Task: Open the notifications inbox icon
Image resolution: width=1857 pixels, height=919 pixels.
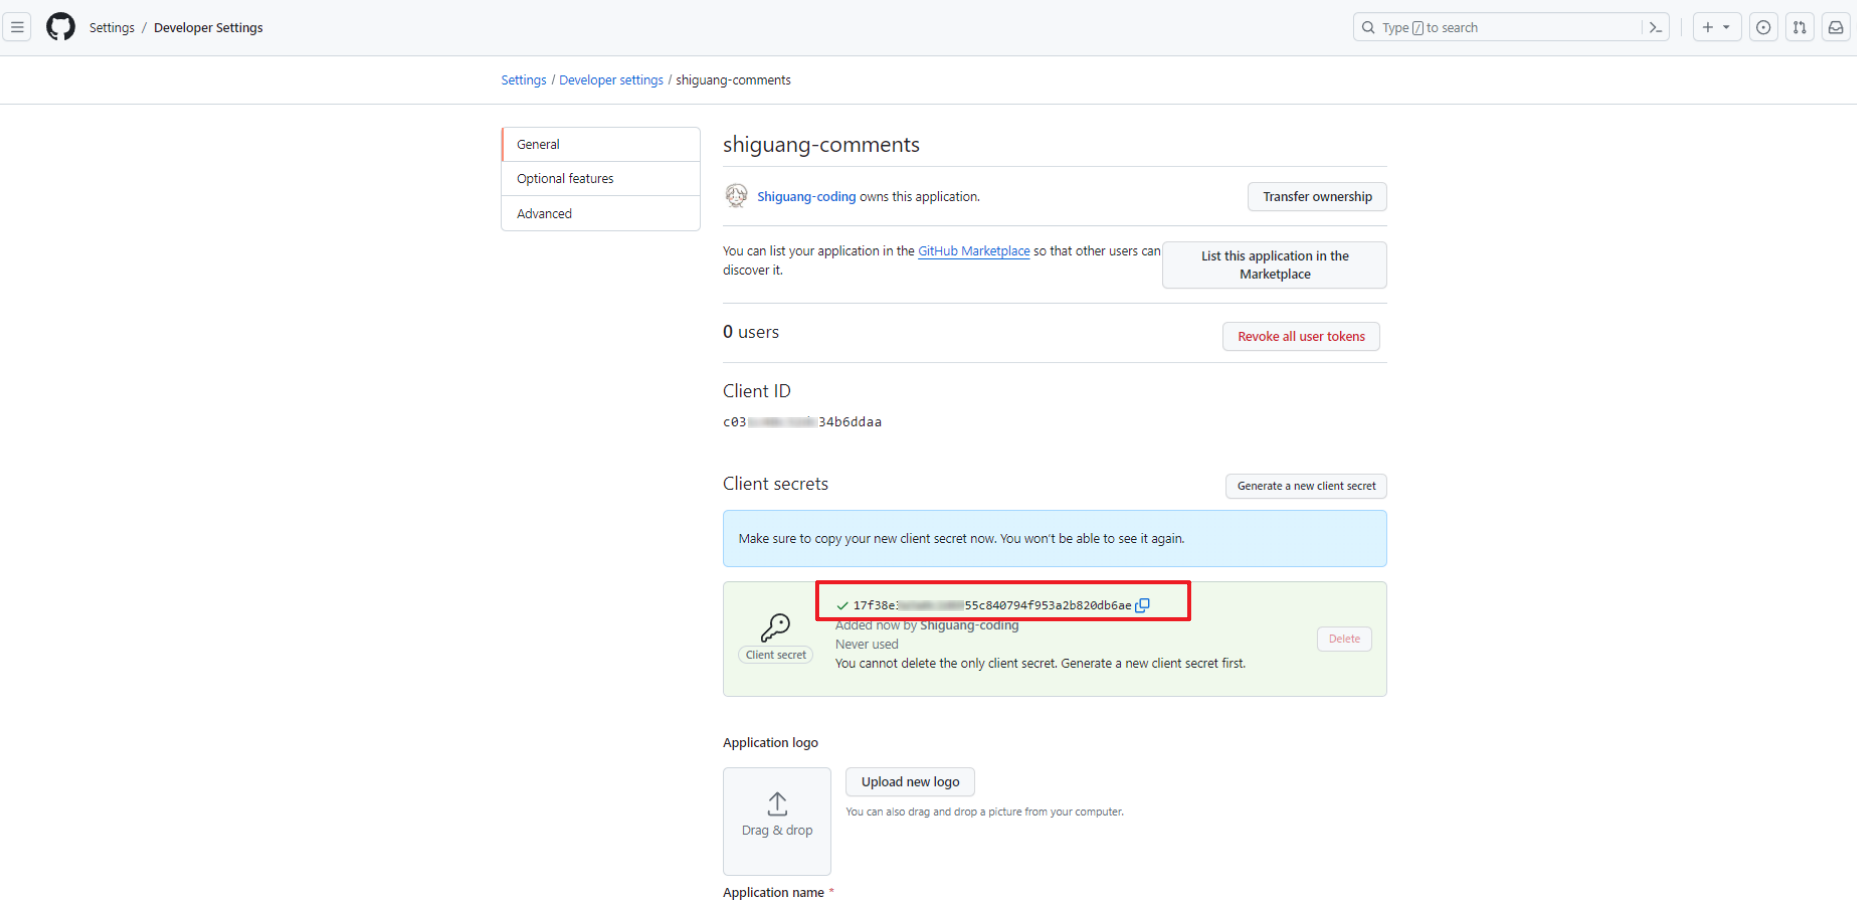Action: 1836,28
